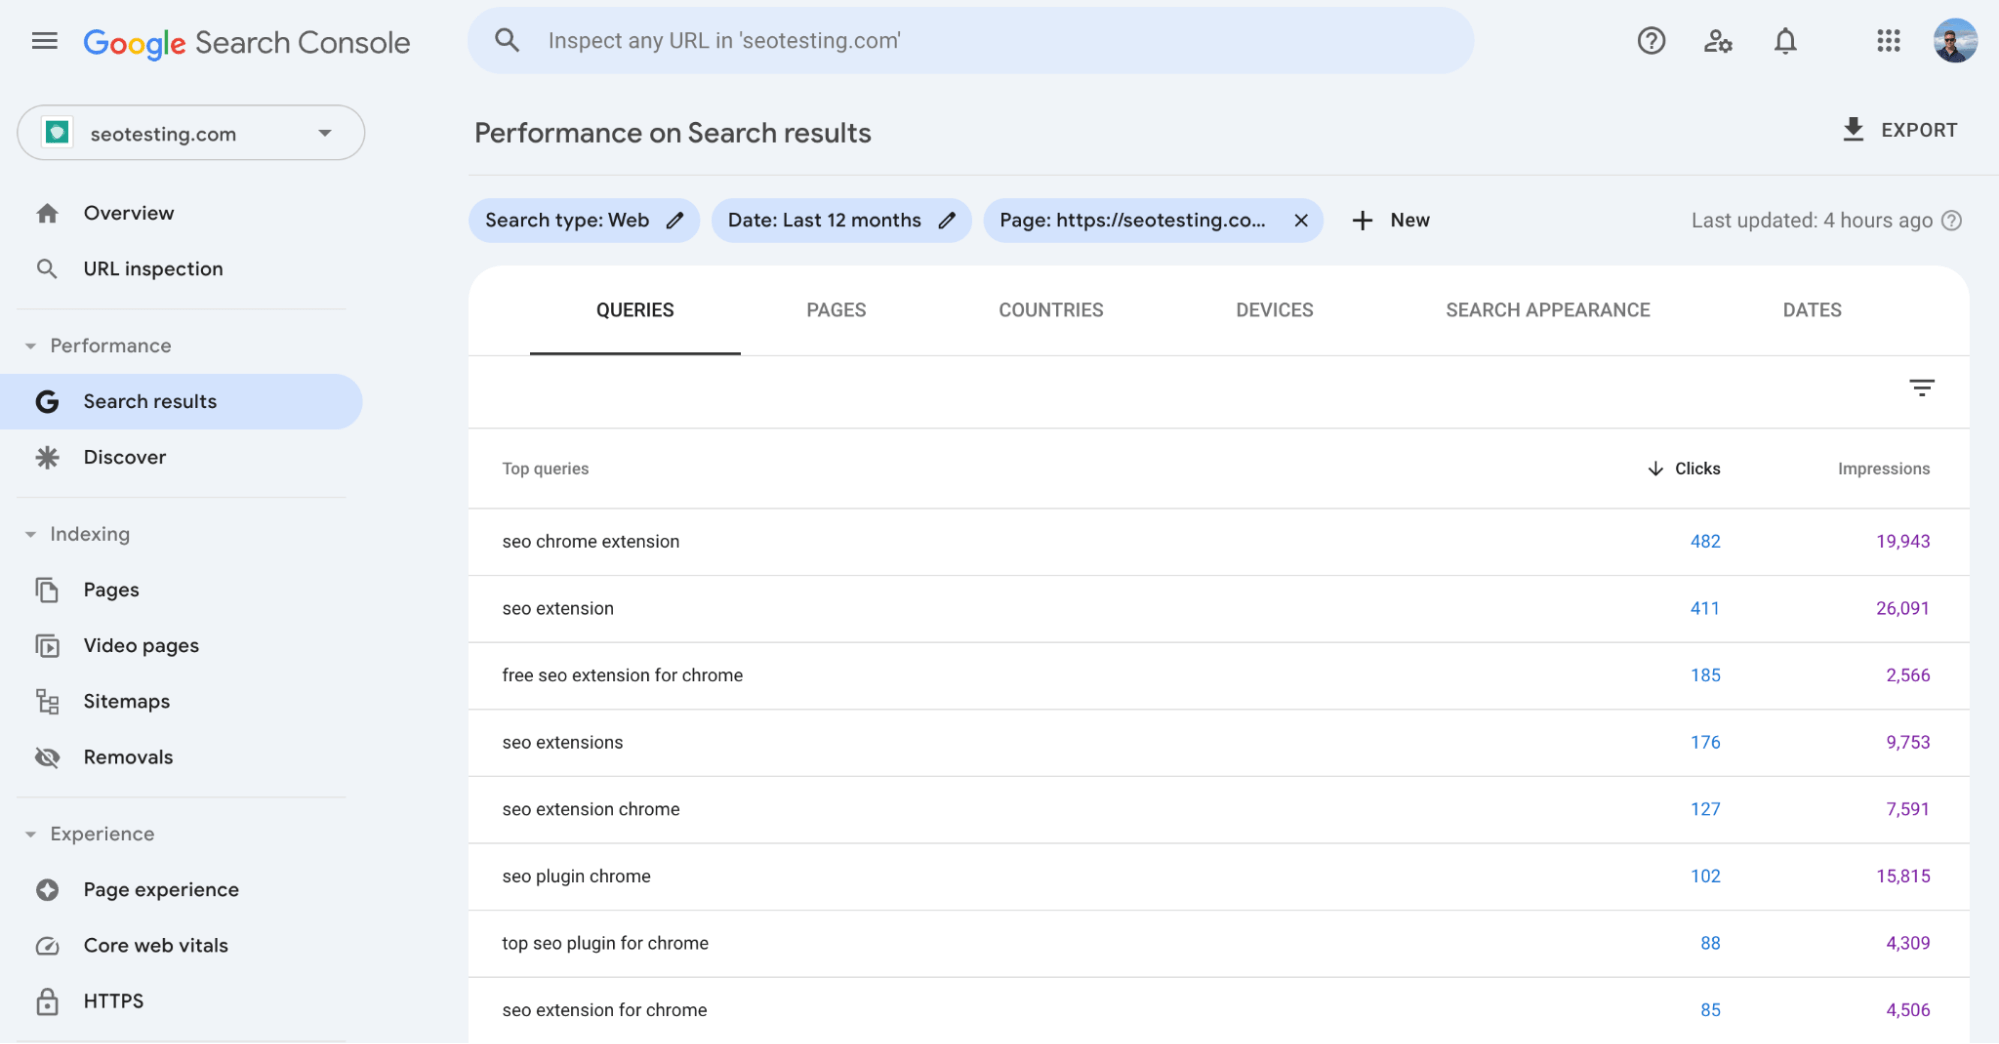Switch to the Devices tab
The height and width of the screenshot is (1044, 1999).
1274,311
